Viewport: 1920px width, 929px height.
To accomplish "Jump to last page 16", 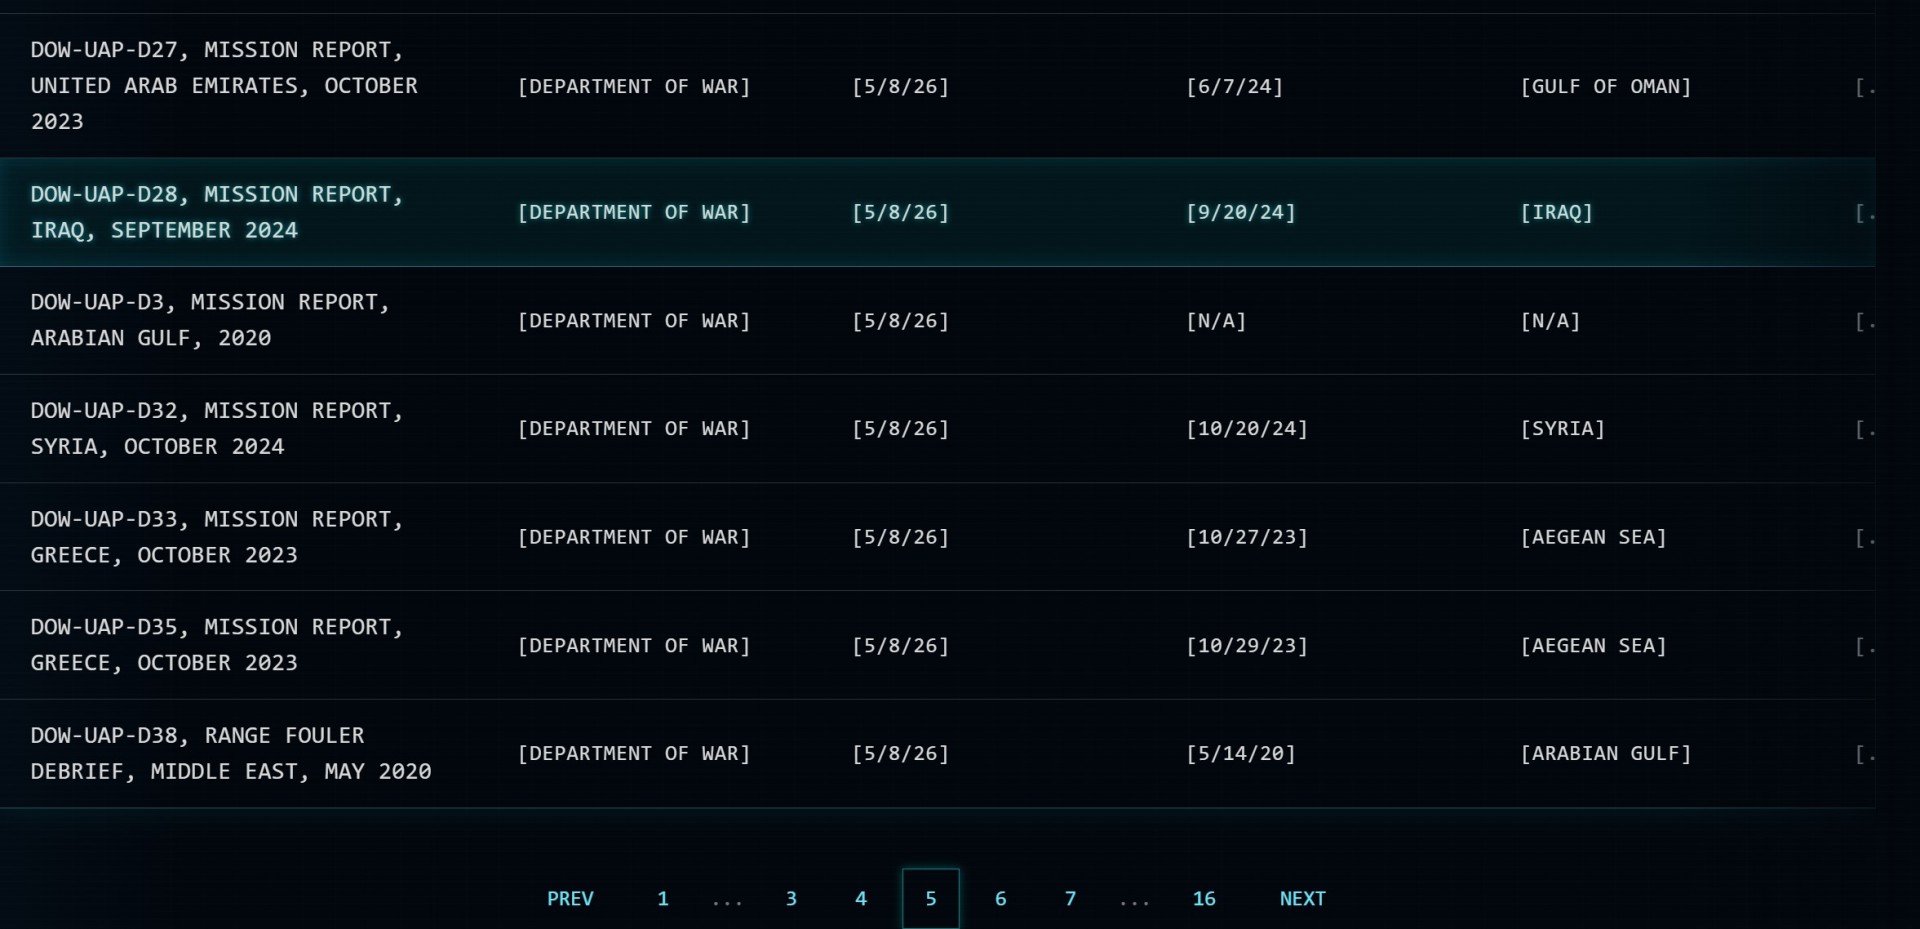I will tap(1204, 898).
